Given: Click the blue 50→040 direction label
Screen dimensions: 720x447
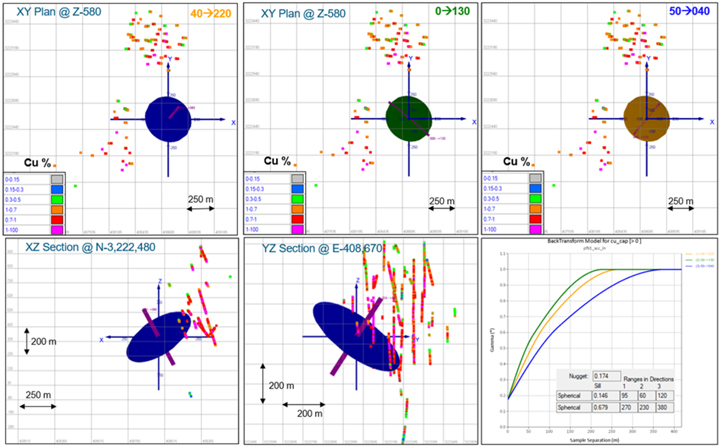Looking at the screenshot, I should [683, 15].
